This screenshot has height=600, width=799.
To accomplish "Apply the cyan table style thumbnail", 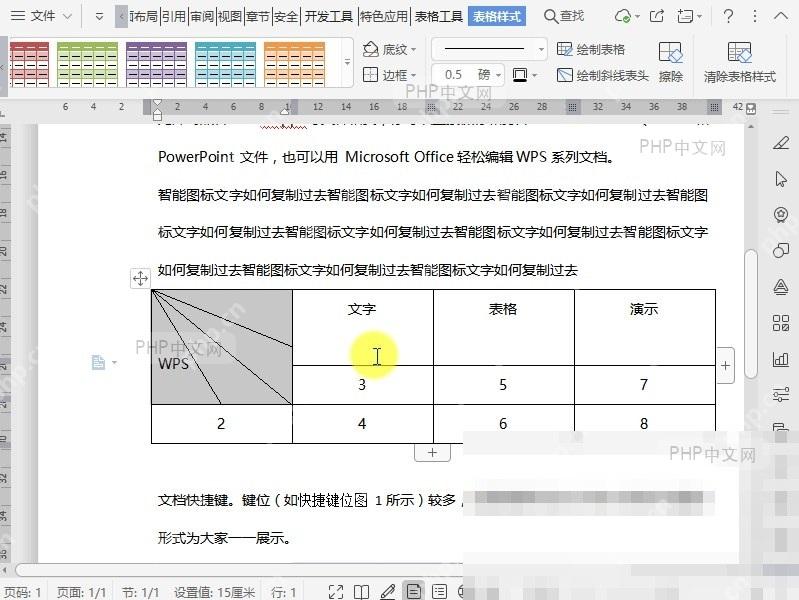I will coord(225,64).
